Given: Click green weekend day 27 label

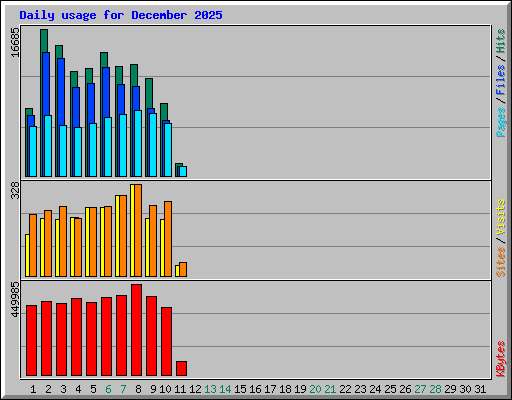Looking at the screenshot, I should (x=420, y=389).
